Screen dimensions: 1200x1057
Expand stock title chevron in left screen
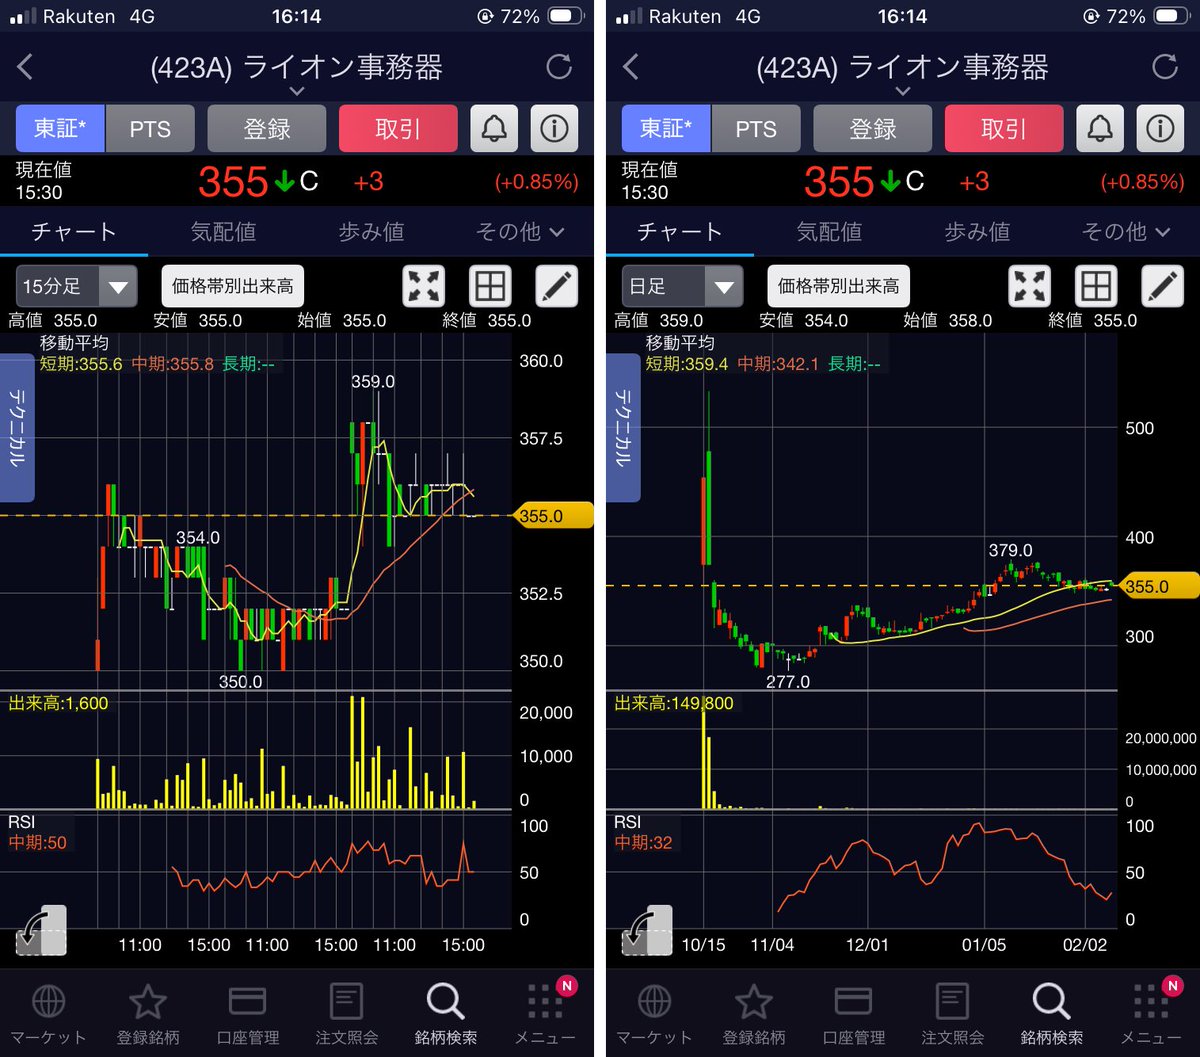(297, 91)
